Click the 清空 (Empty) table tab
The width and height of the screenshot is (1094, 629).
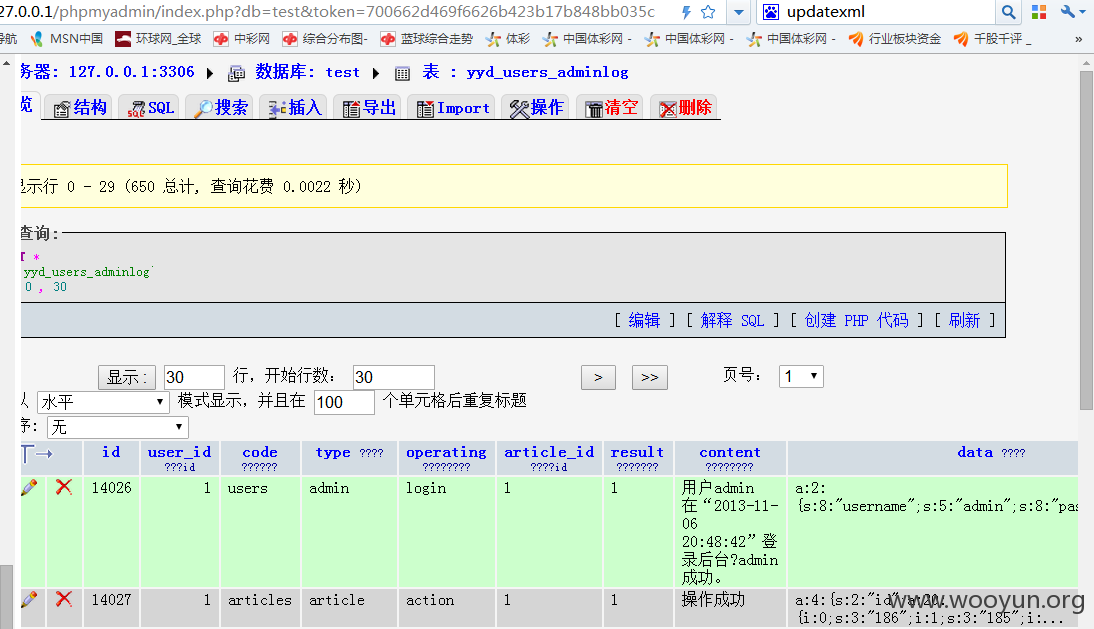[610, 108]
